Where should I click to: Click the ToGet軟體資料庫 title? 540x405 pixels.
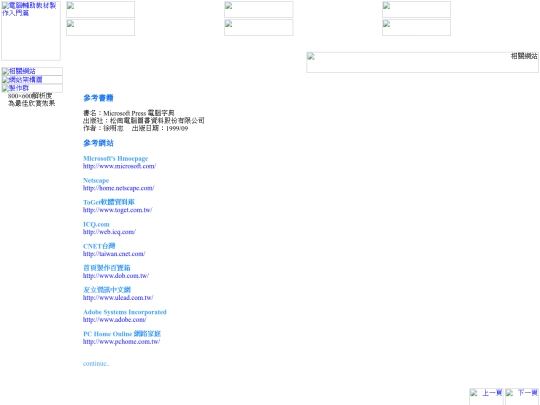(108, 202)
